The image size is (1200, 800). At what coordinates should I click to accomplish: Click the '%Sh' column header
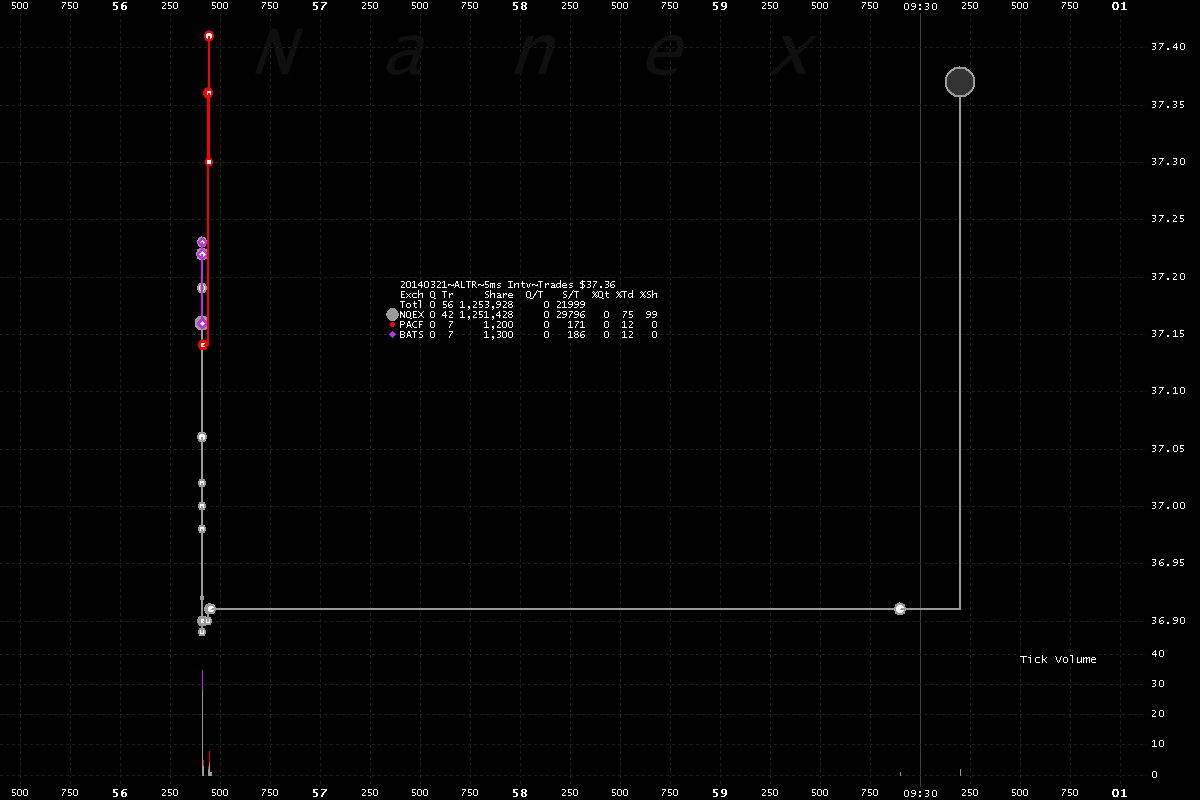click(x=649, y=295)
